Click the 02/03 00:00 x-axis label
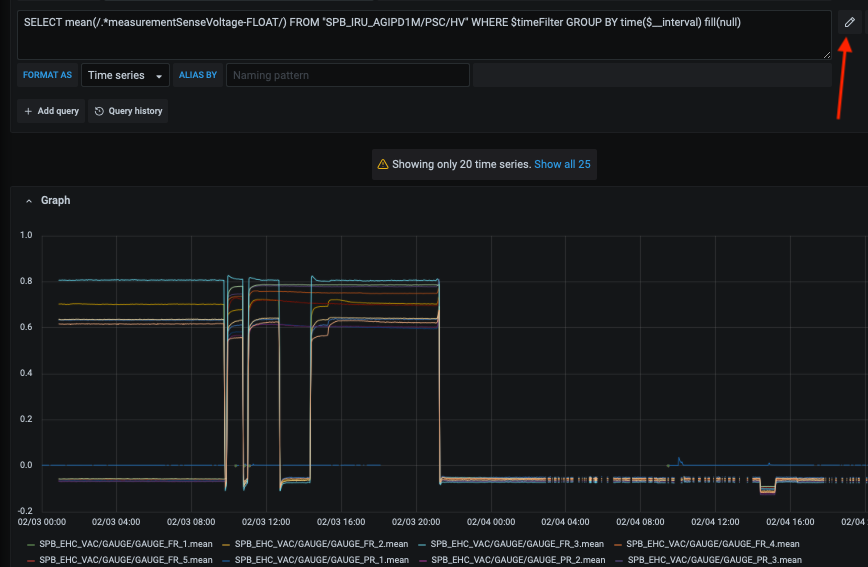 tap(42, 522)
